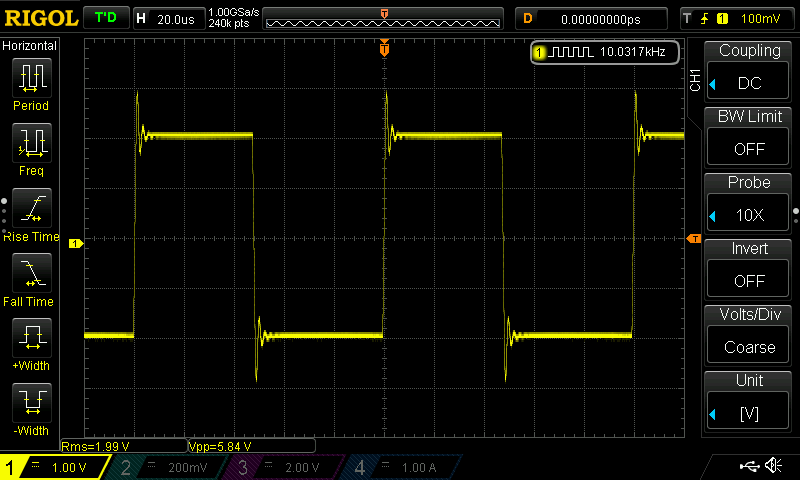Screen dimensions: 800x480
Task: Switch to channel 2 tab 200mV
Action: pyautogui.click(x=170, y=467)
